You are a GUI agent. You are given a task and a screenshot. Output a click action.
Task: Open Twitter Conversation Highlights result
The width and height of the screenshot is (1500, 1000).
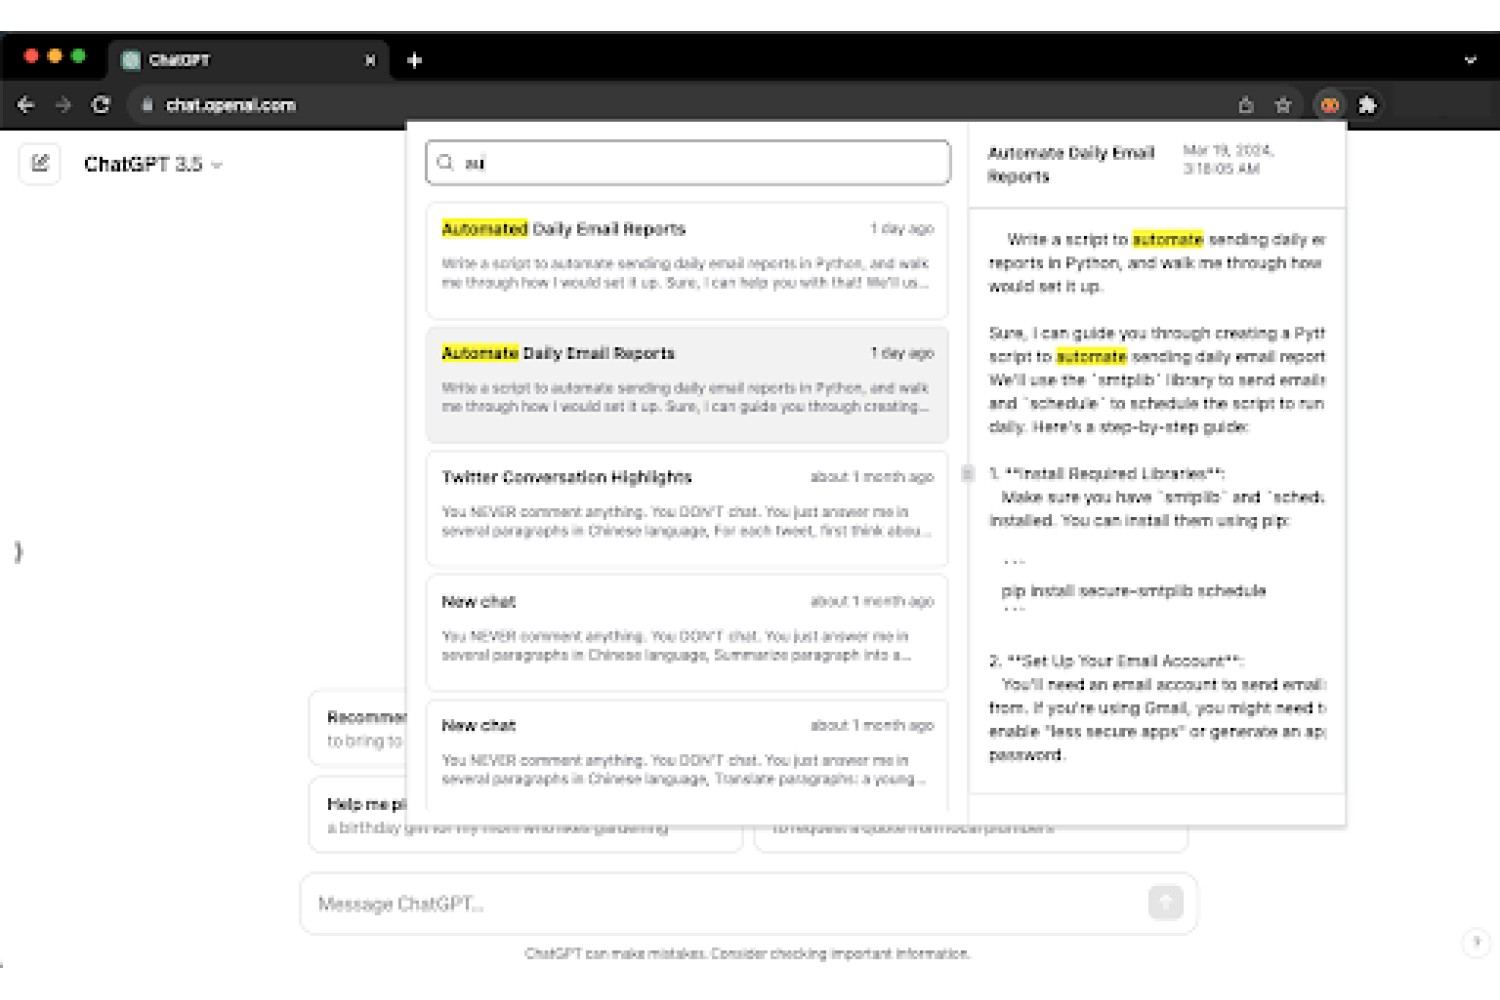688,508
